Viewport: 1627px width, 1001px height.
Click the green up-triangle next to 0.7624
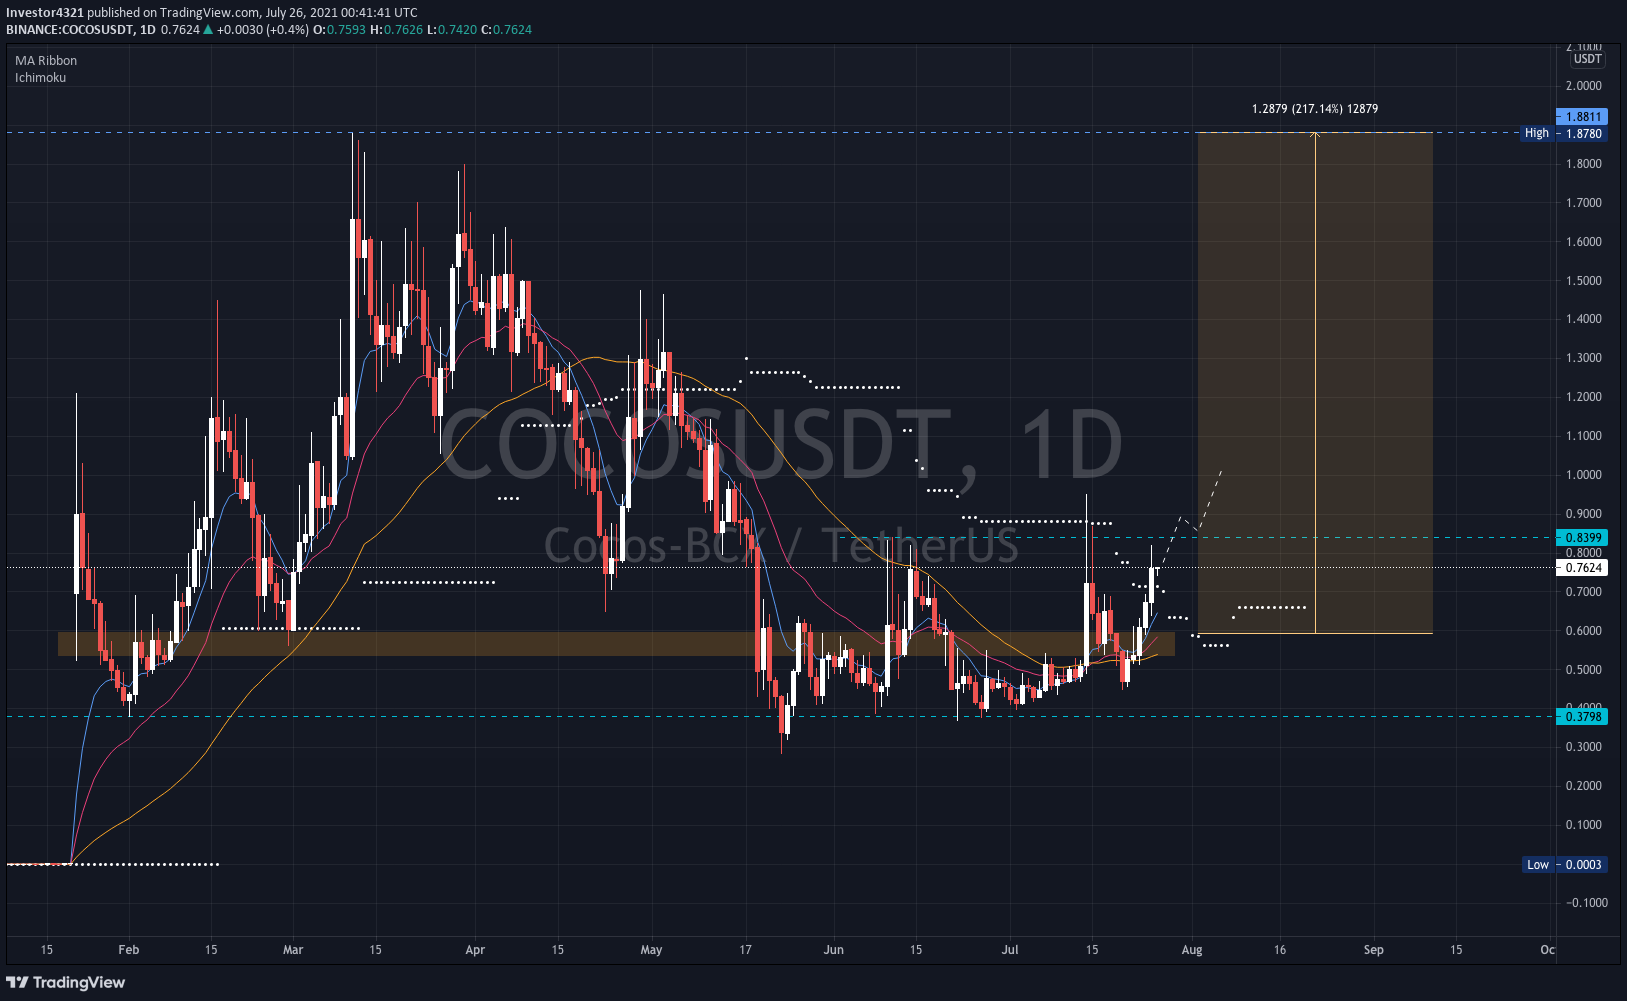pyautogui.click(x=208, y=29)
